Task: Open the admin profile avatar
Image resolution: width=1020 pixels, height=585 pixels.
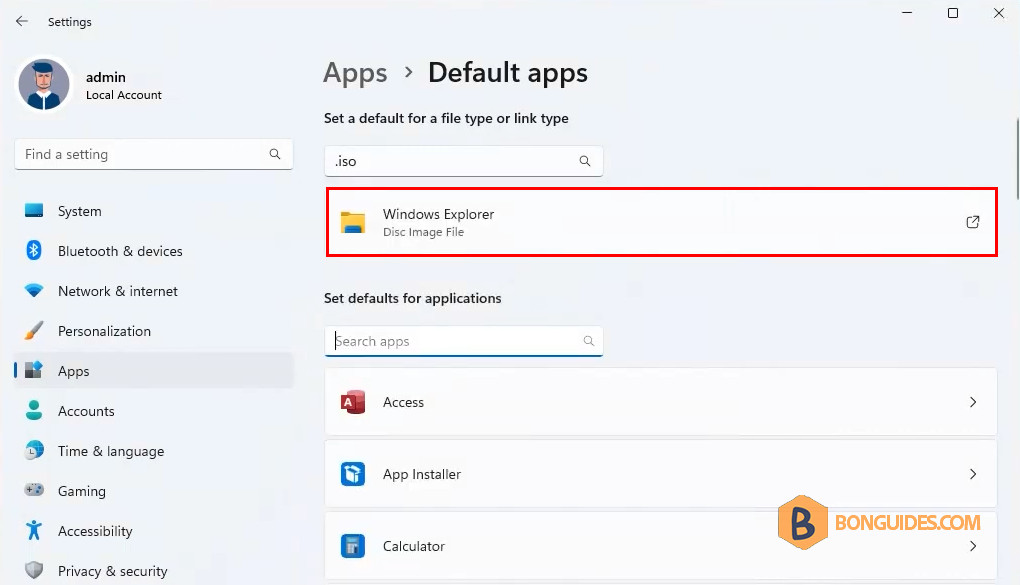Action: 44,85
